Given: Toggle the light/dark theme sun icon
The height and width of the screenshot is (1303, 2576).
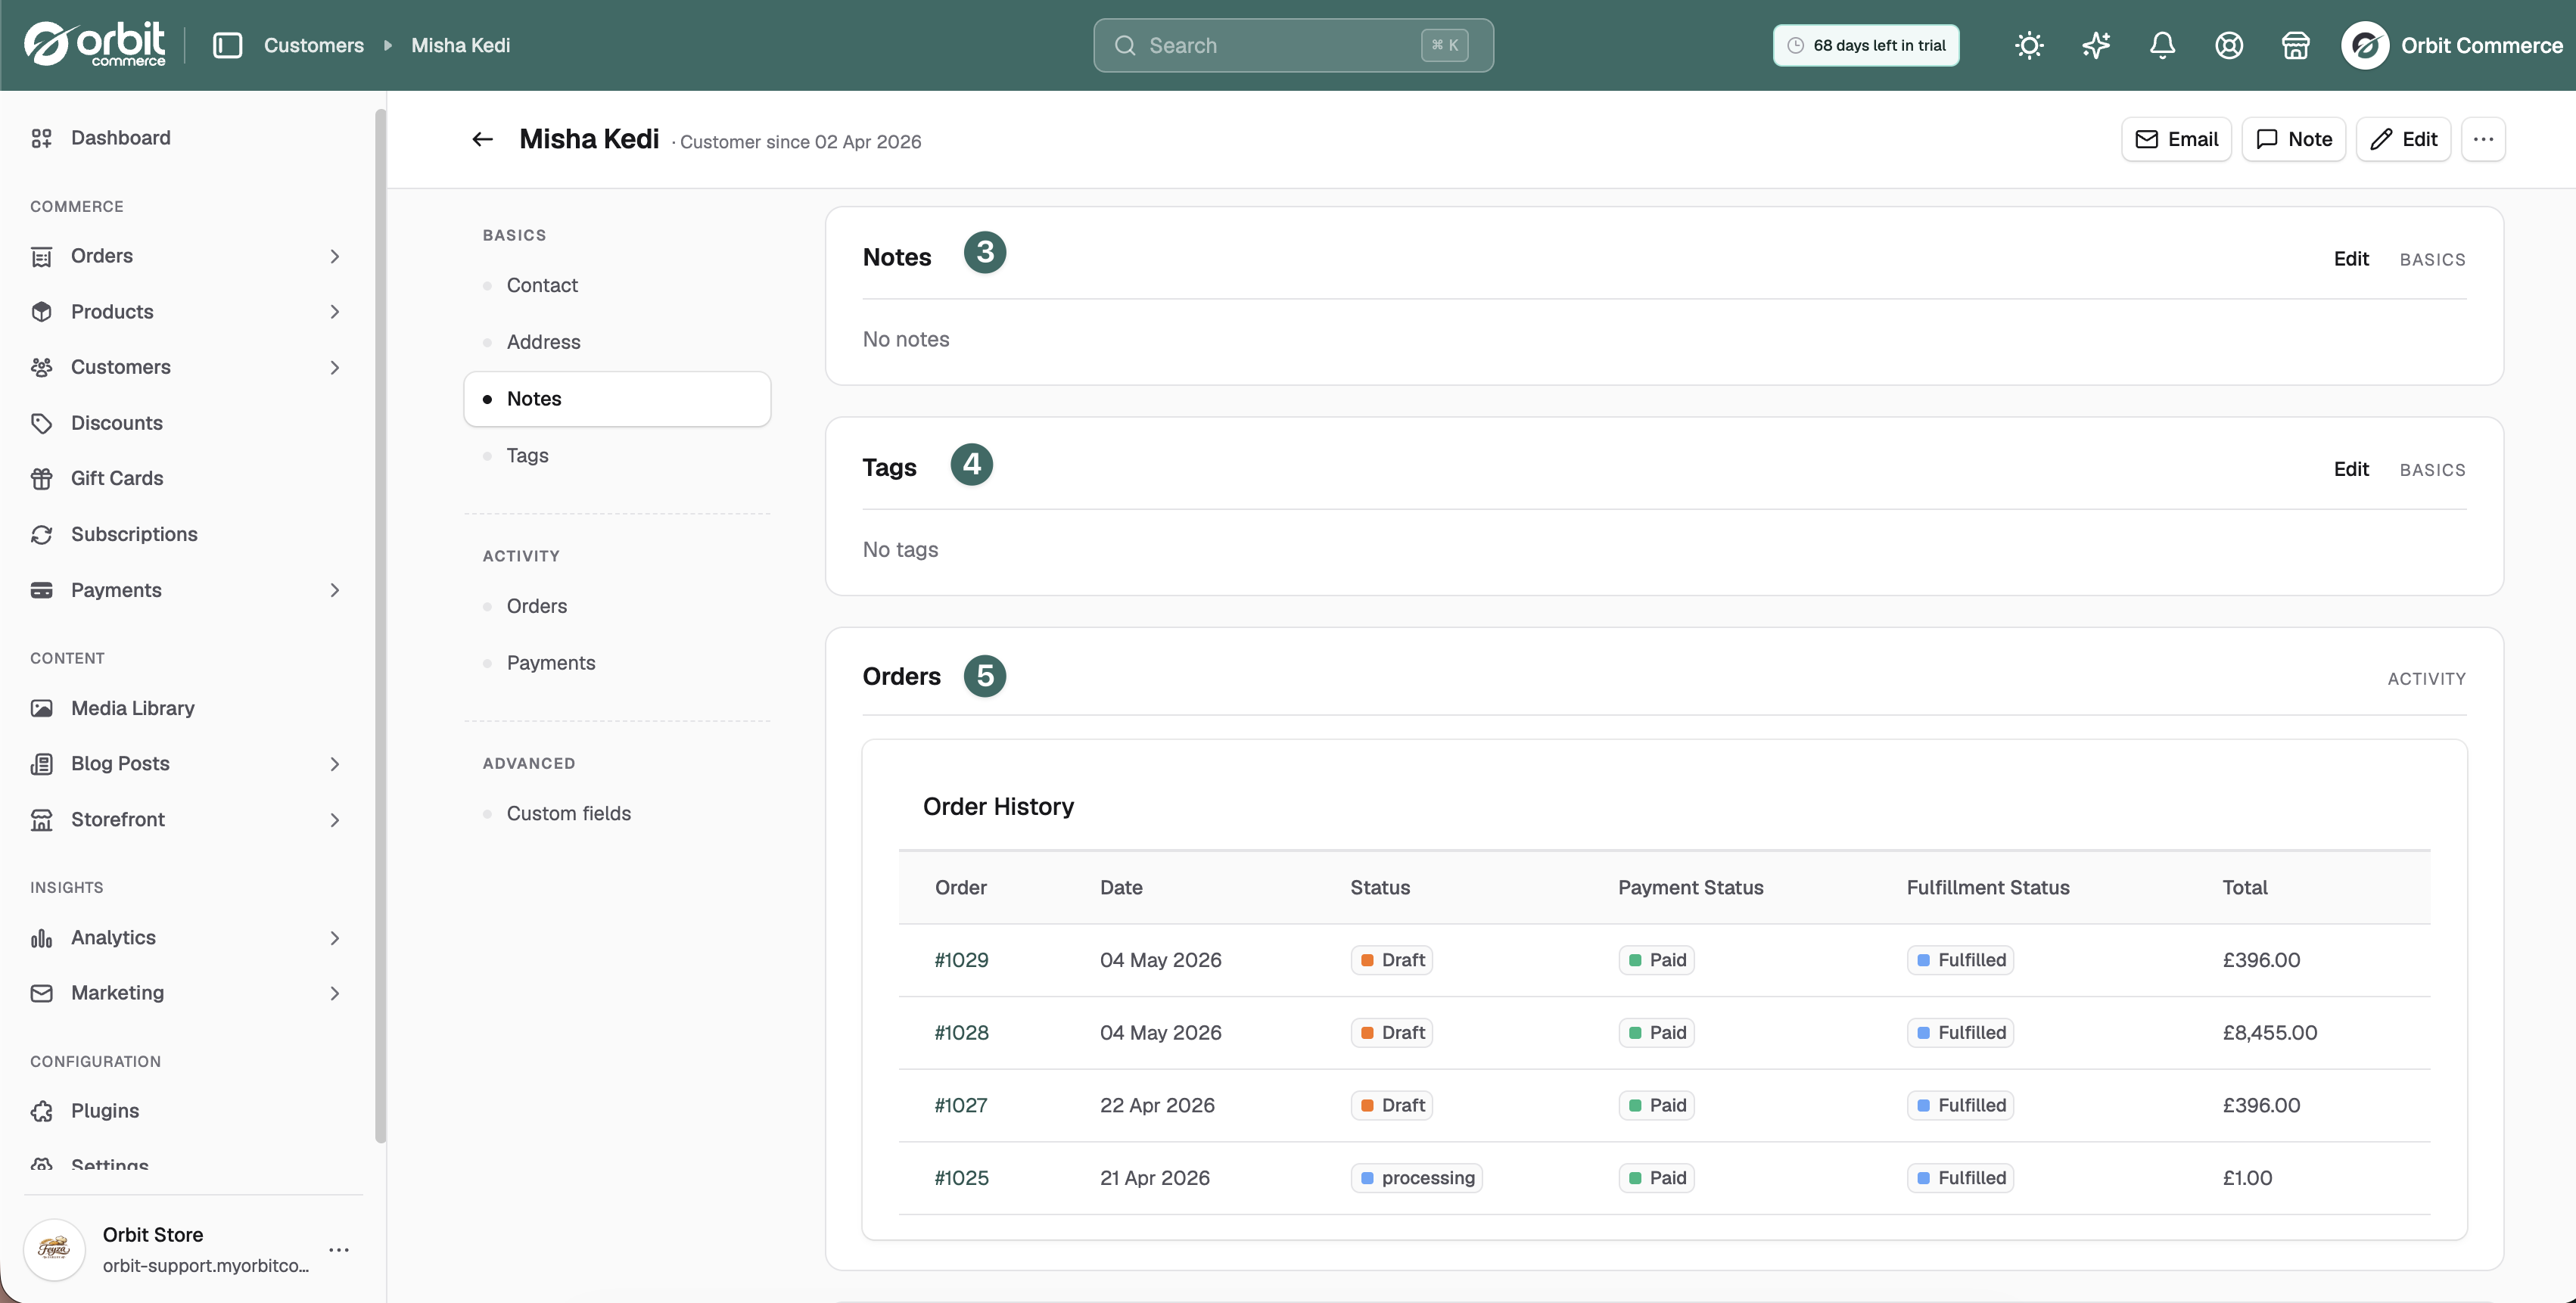Looking at the screenshot, I should click(2029, 45).
